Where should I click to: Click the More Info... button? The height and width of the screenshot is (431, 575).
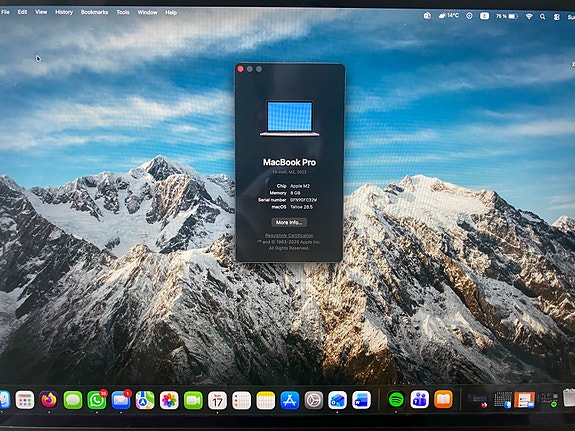289,222
